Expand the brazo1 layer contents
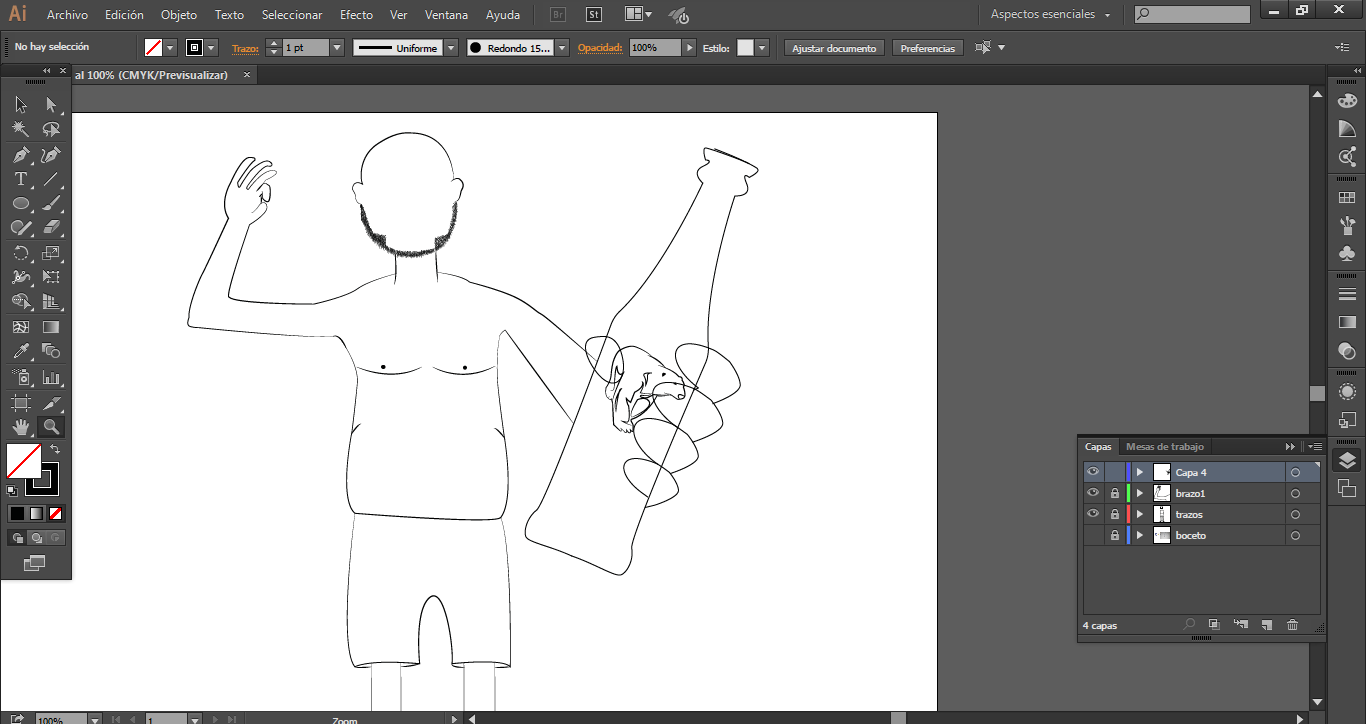The width and height of the screenshot is (1366, 724). pyautogui.click(x=1140, y=493)
